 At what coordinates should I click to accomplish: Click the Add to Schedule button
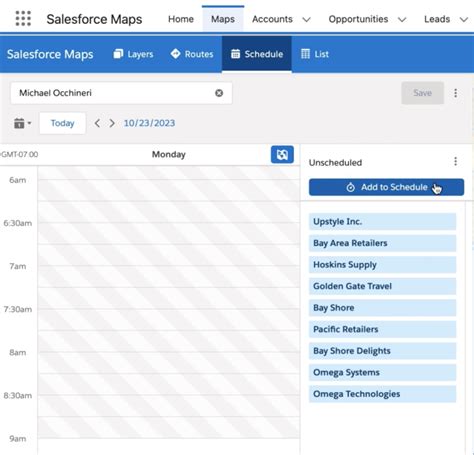point(386,187)
